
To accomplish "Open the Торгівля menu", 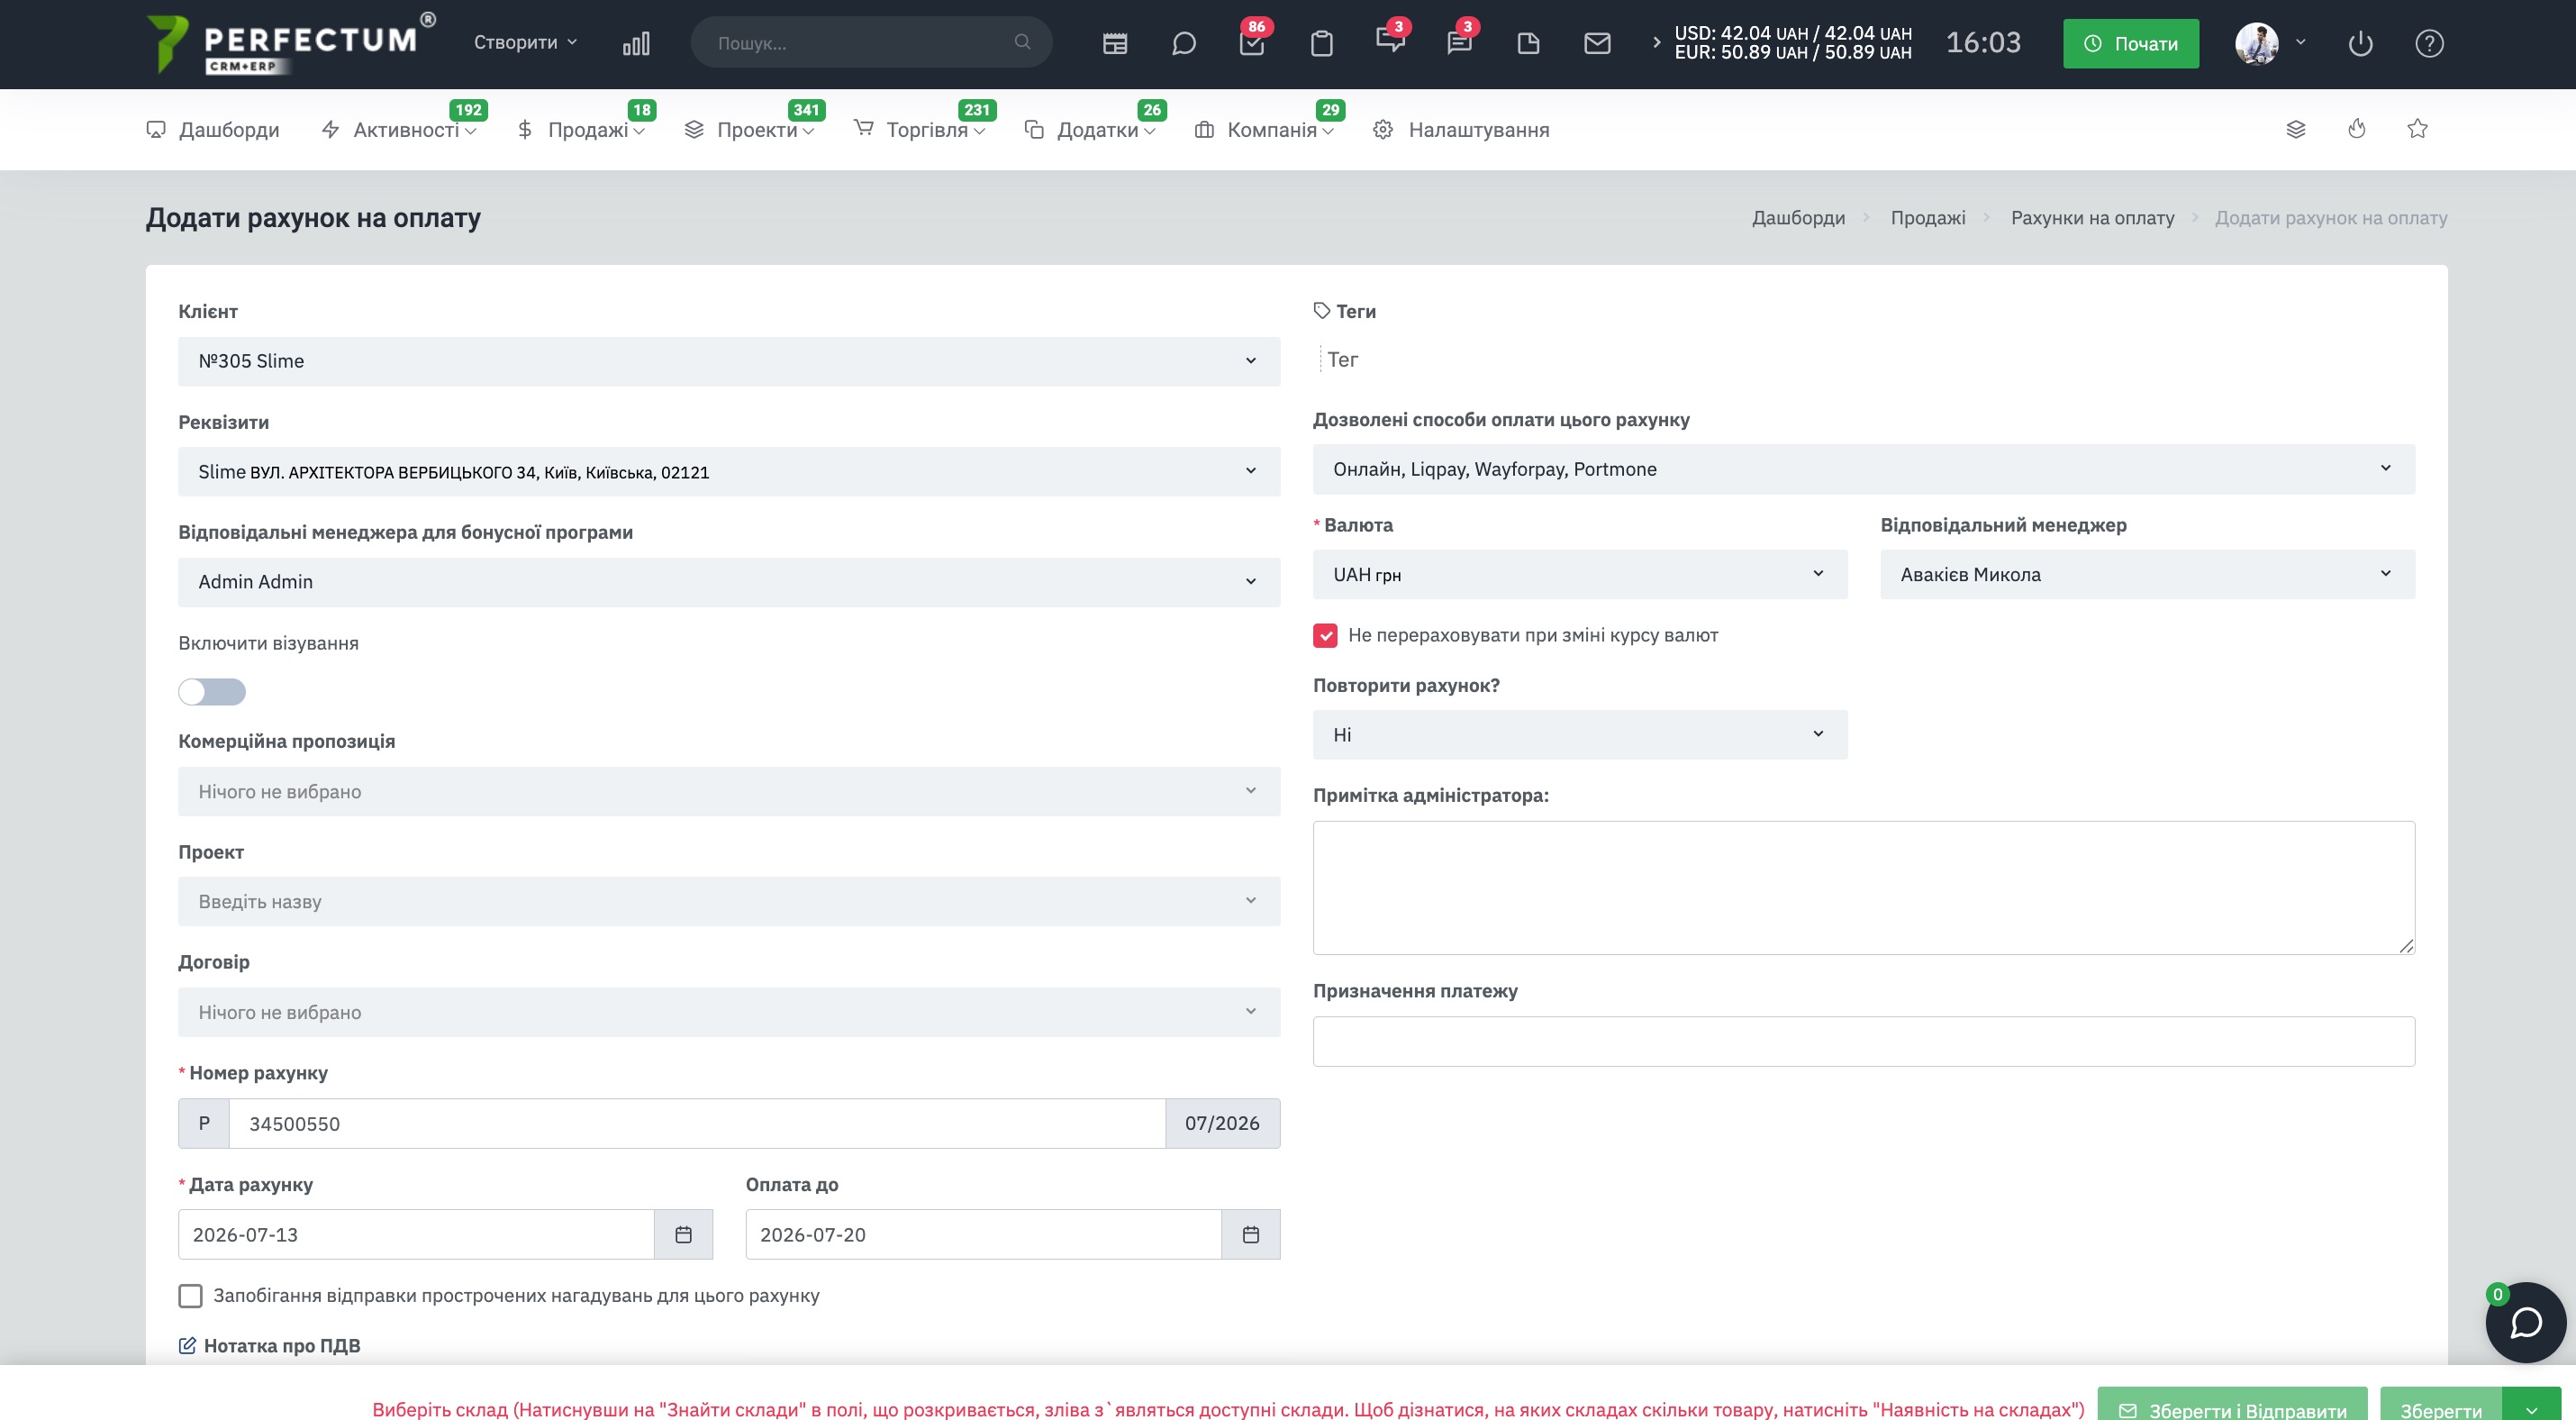I will (919, 130).
